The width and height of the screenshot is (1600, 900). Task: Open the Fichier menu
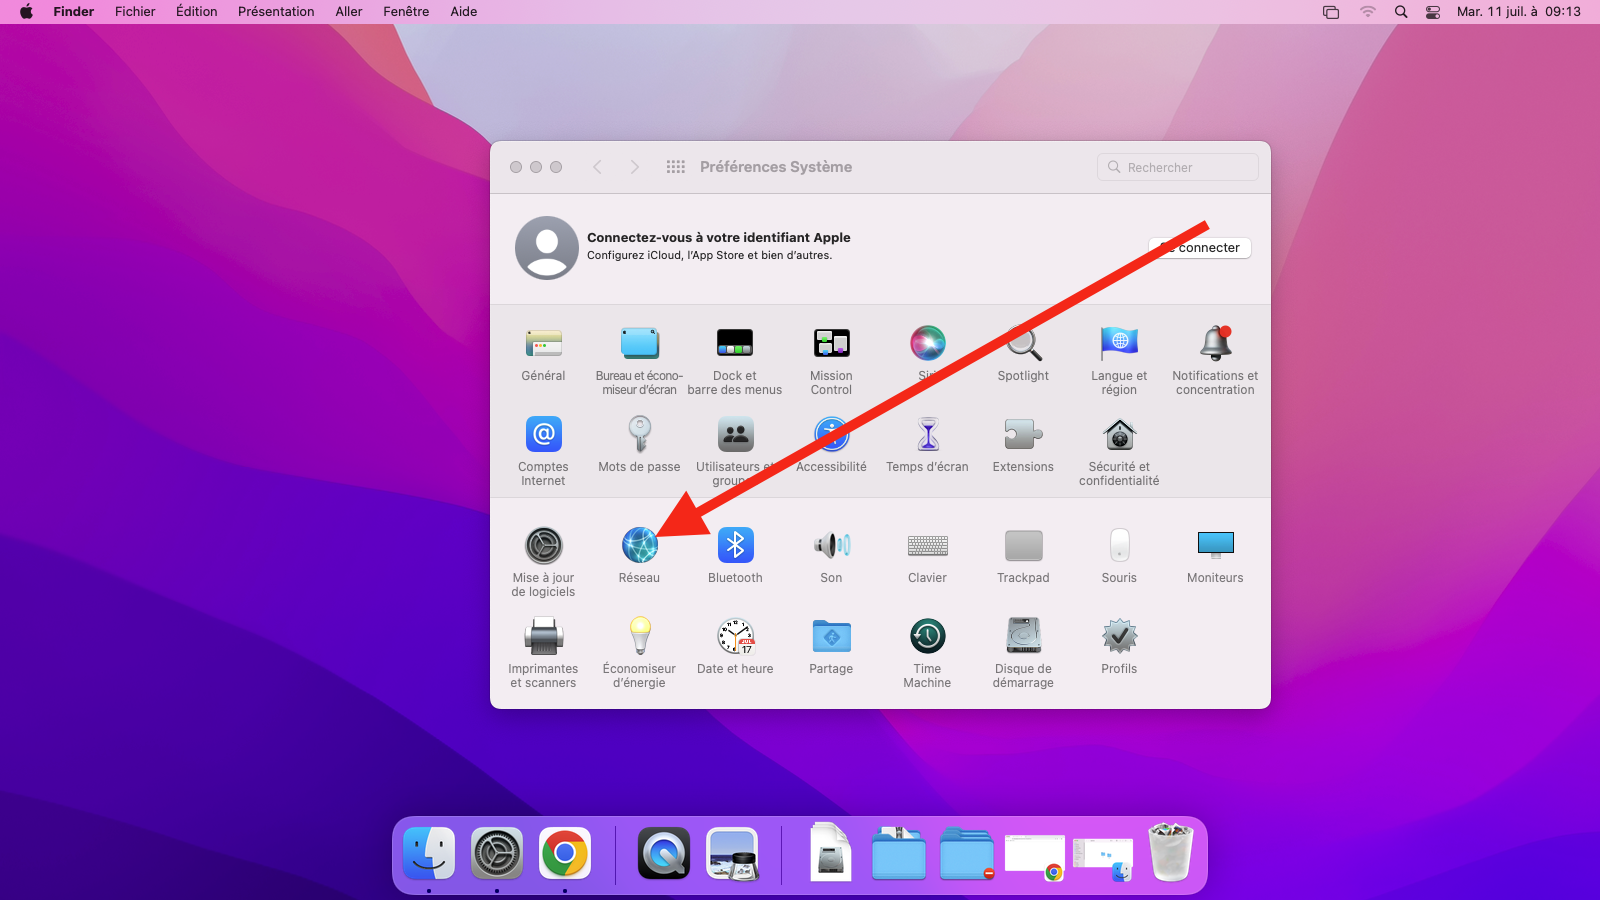[x=135, y=12]
